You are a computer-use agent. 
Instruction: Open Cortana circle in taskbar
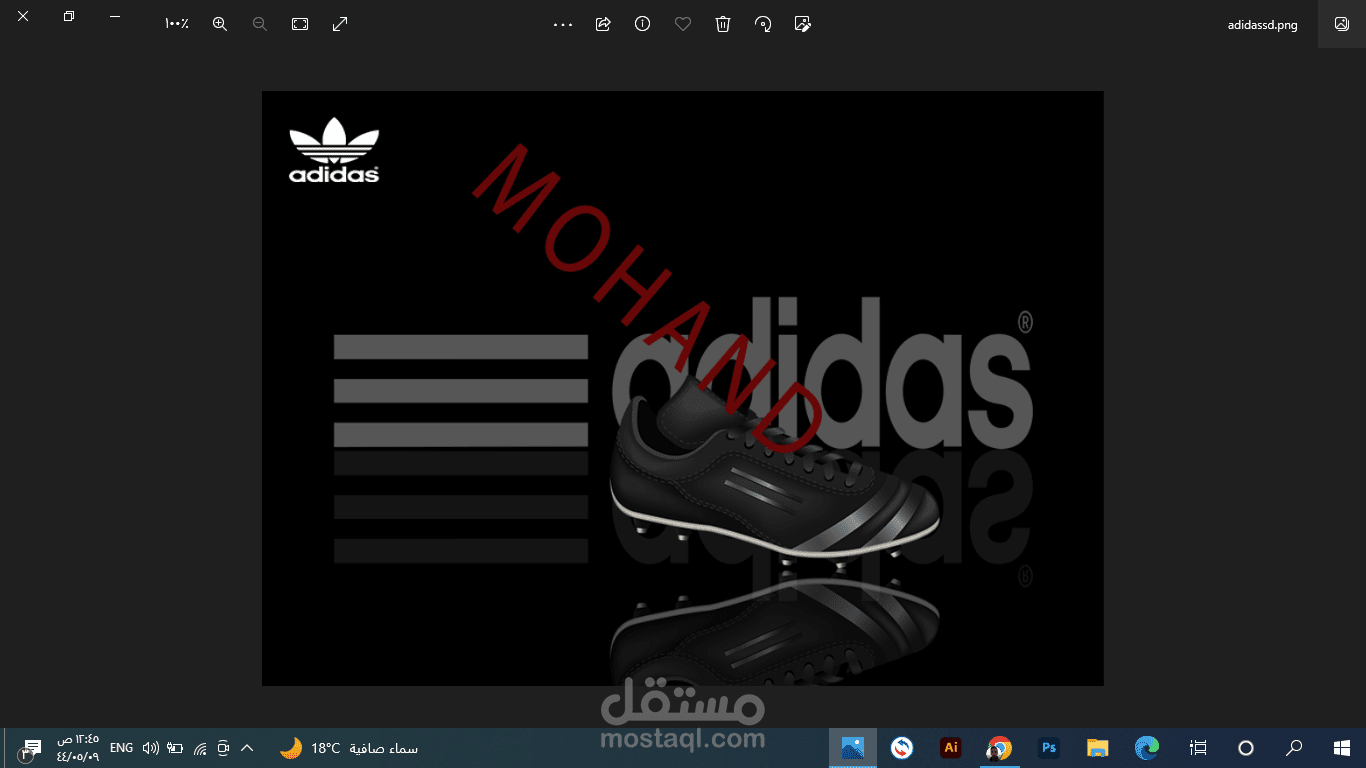[1246, 747]
